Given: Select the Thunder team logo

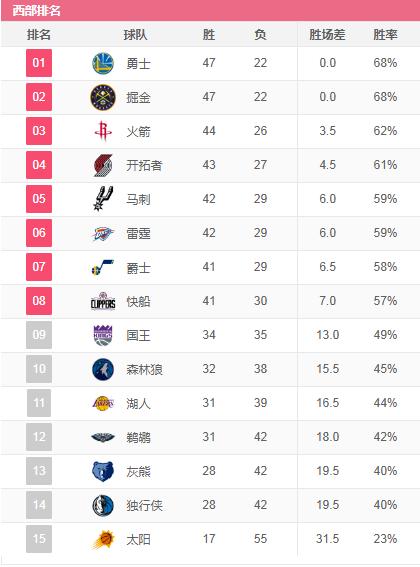Looking at the screenshot, I should [103, 234].
